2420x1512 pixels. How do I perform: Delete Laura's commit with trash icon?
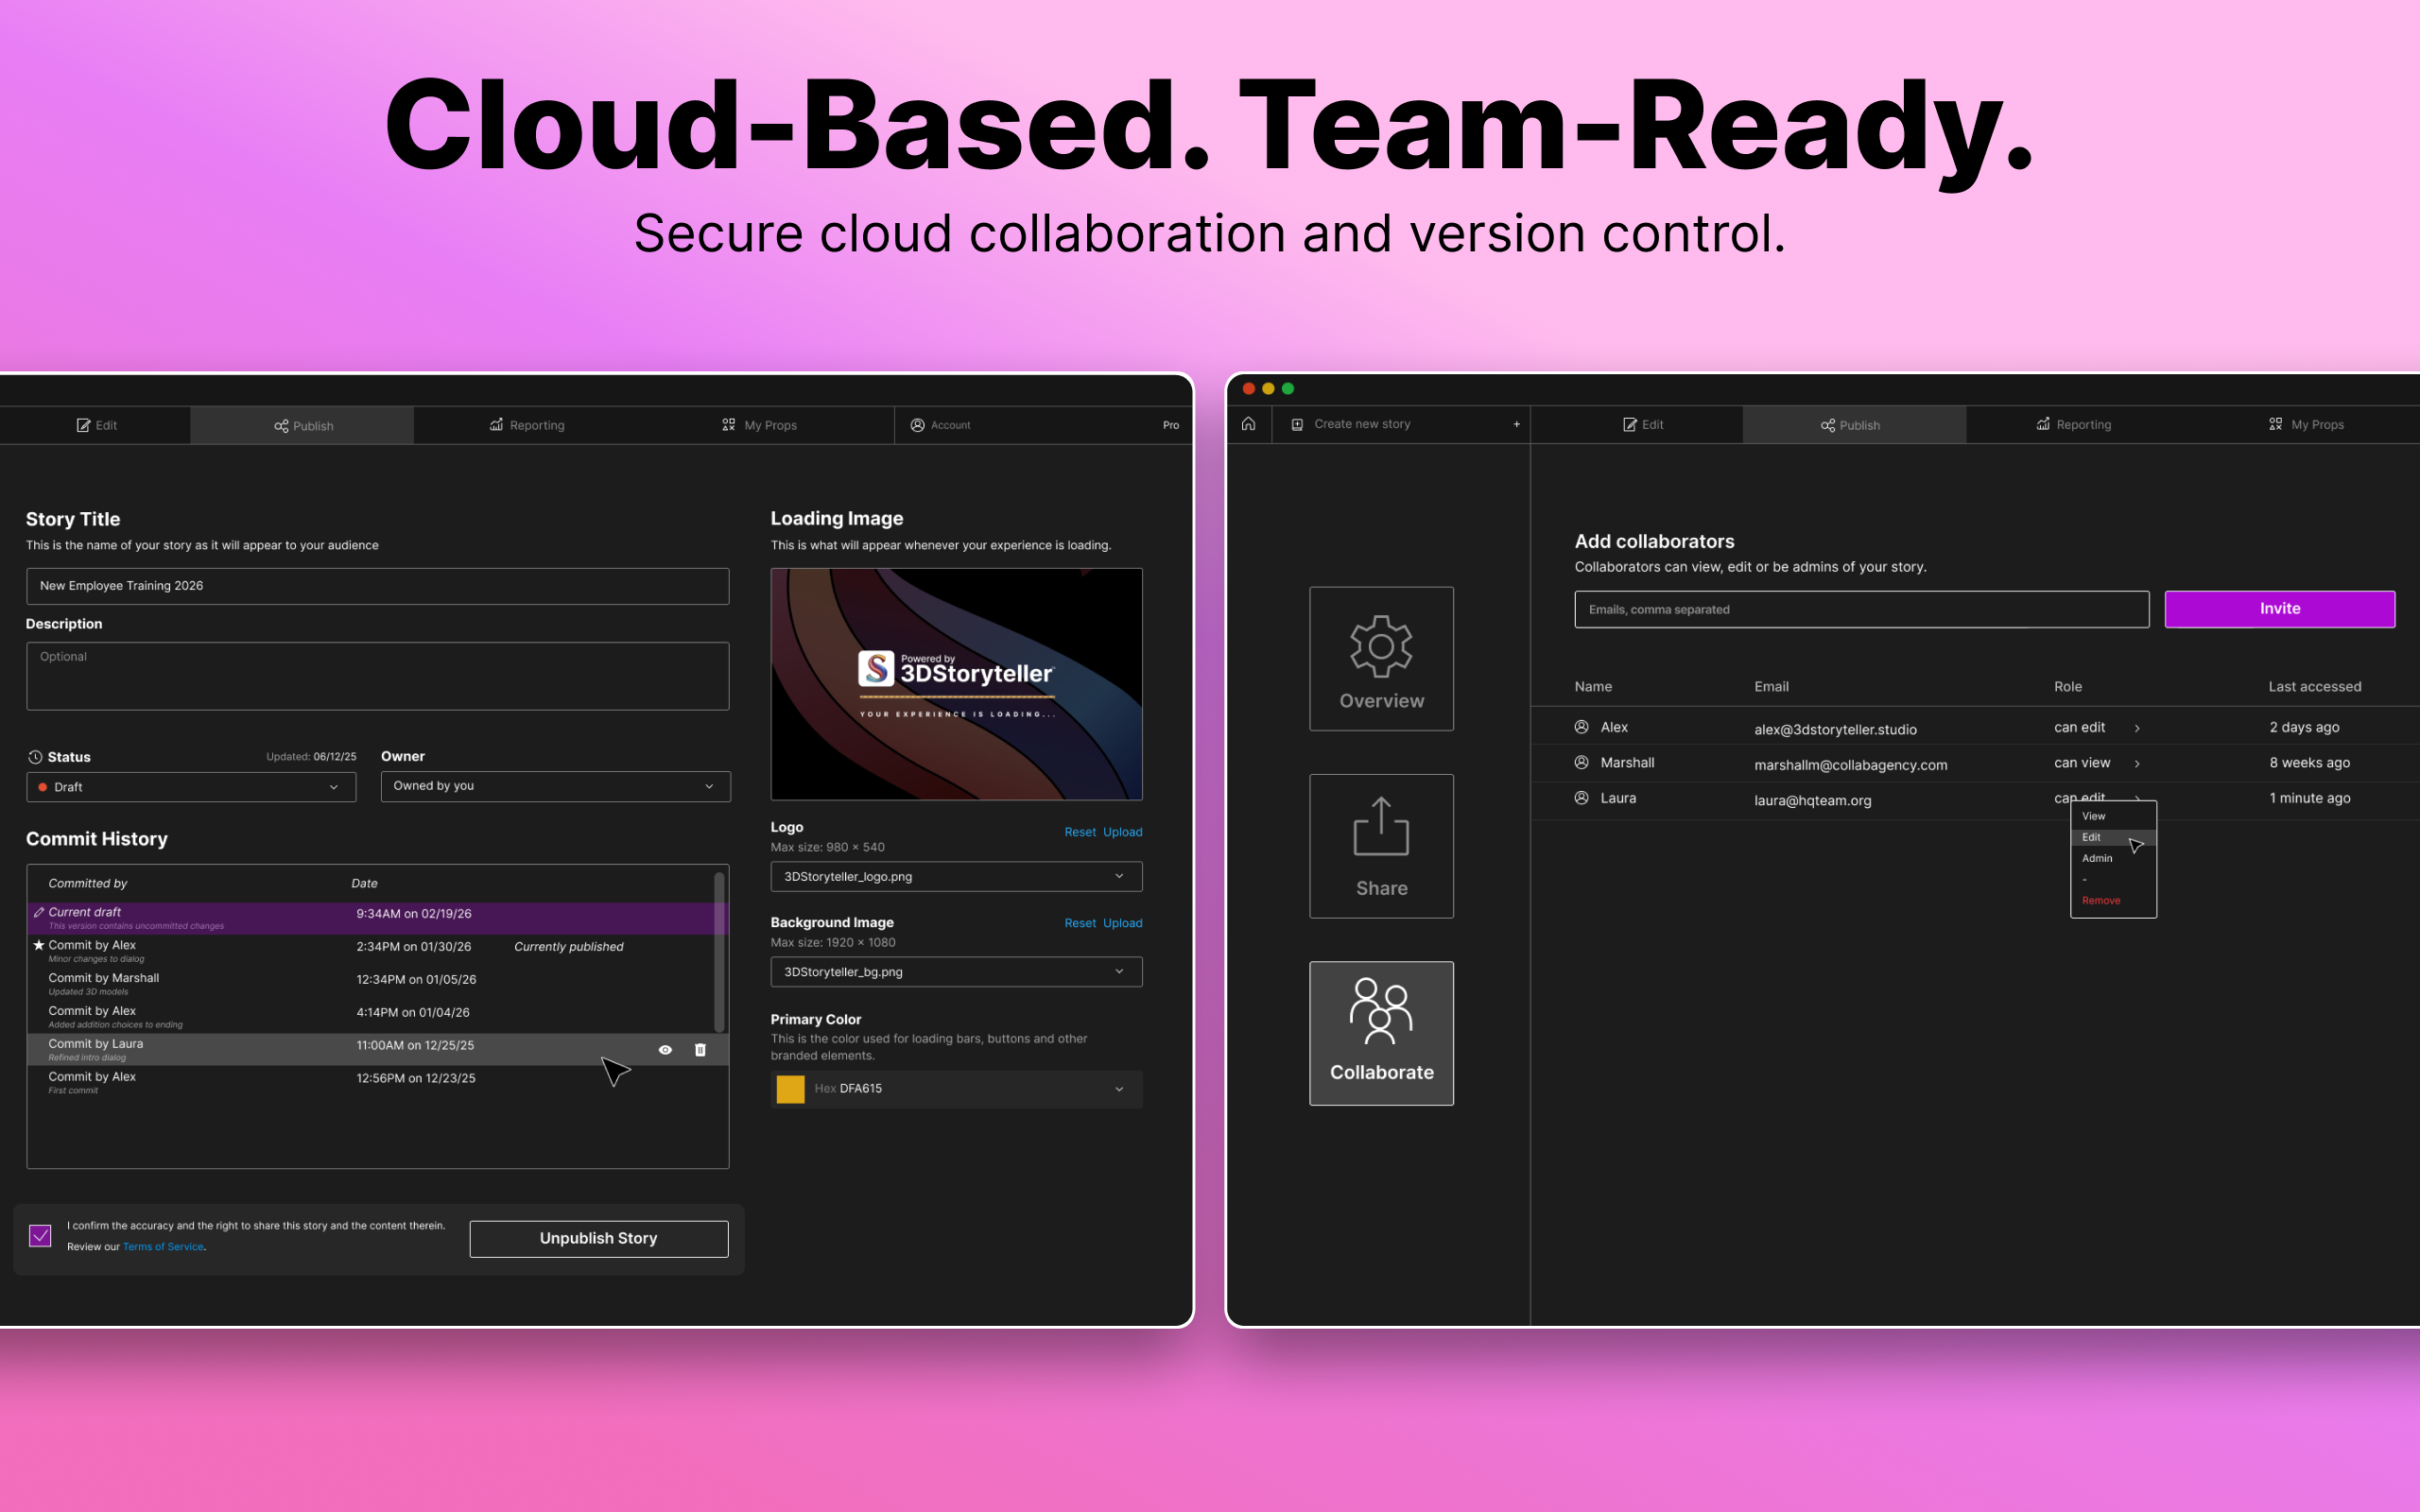click(x=700, y=1050)
